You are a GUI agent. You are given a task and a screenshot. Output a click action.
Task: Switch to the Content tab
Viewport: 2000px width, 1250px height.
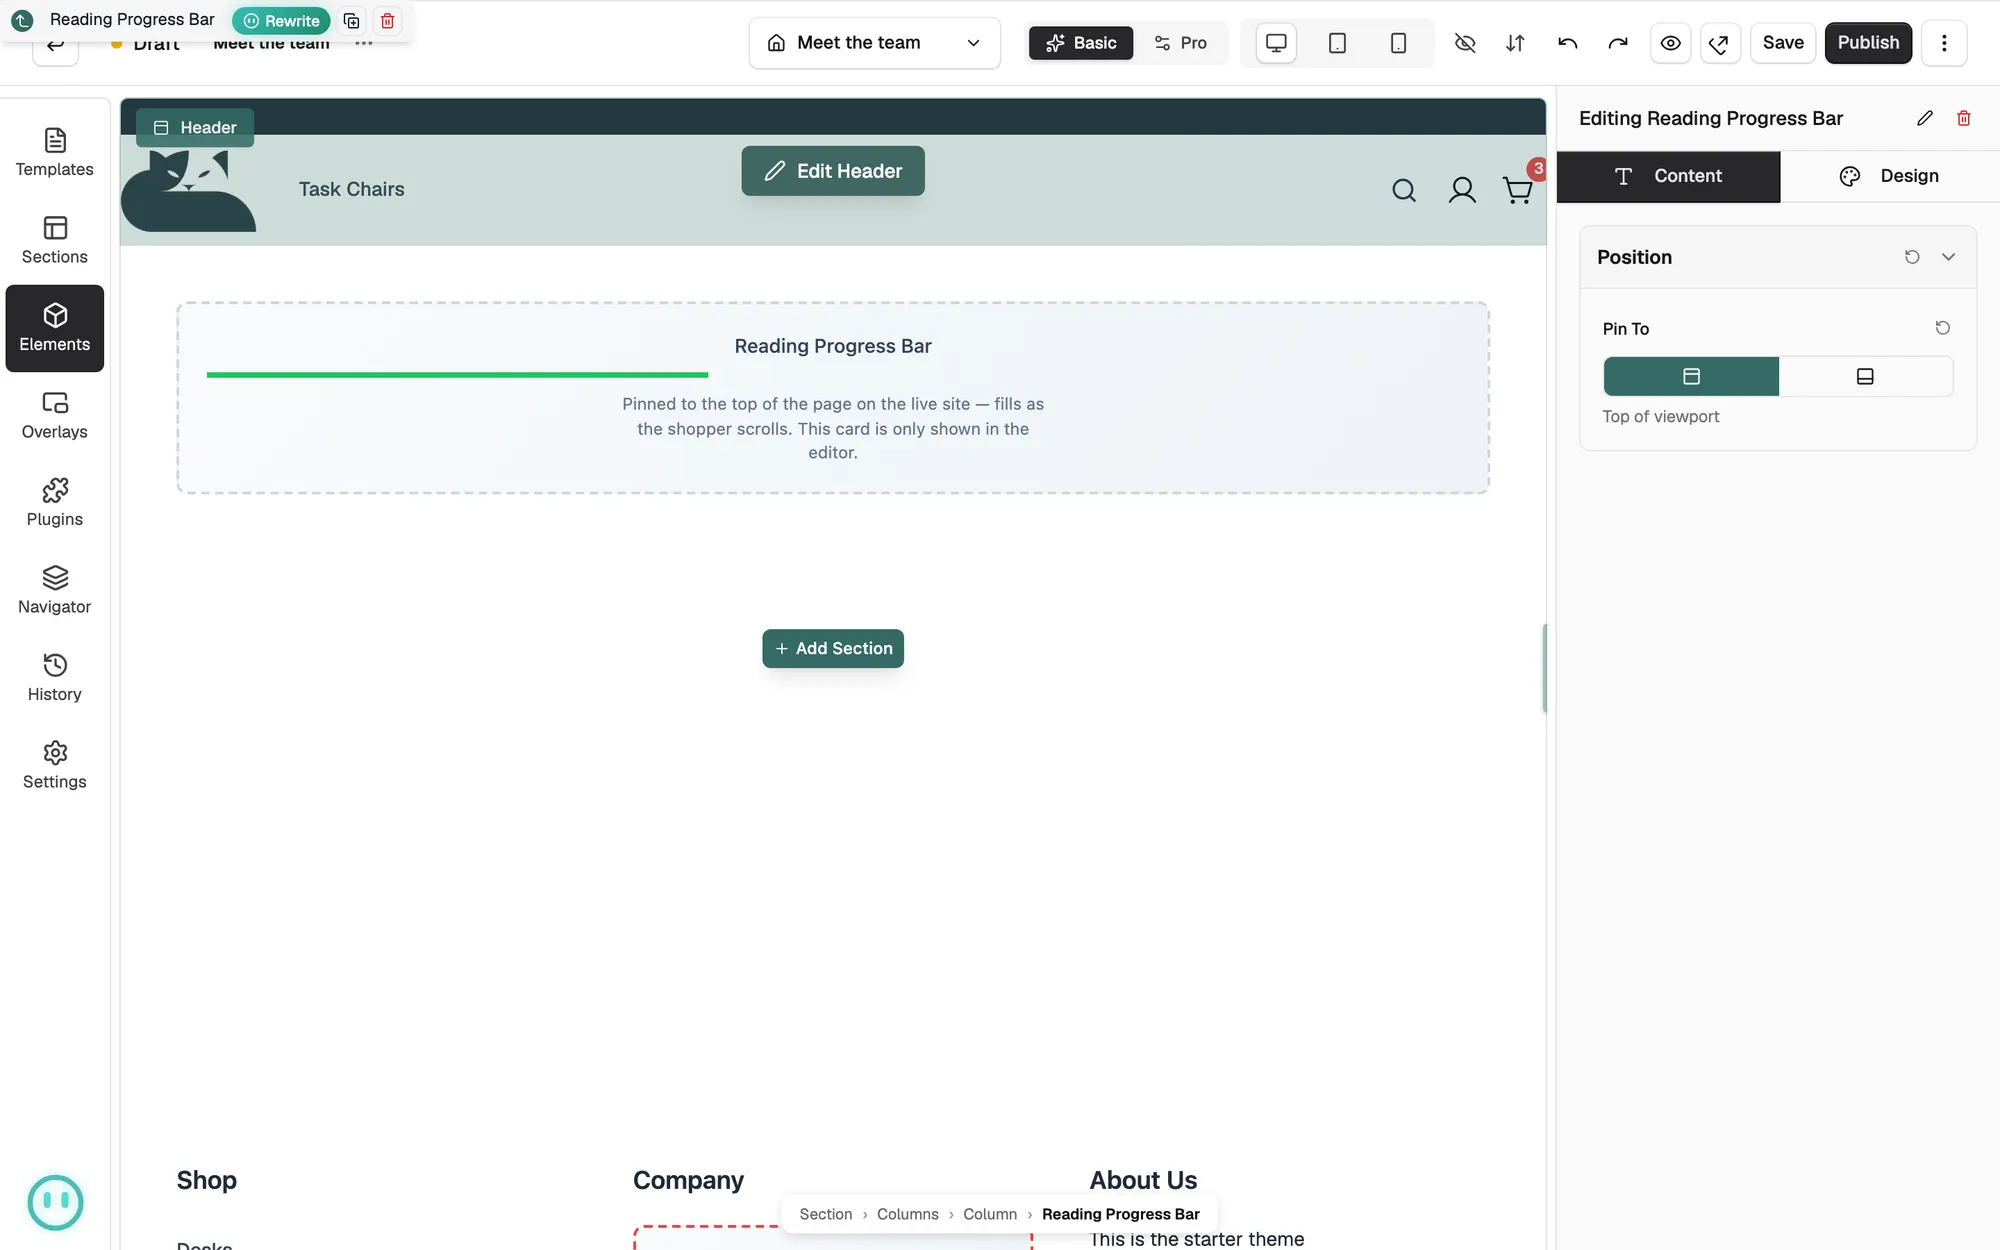[x=1668, y=176]
